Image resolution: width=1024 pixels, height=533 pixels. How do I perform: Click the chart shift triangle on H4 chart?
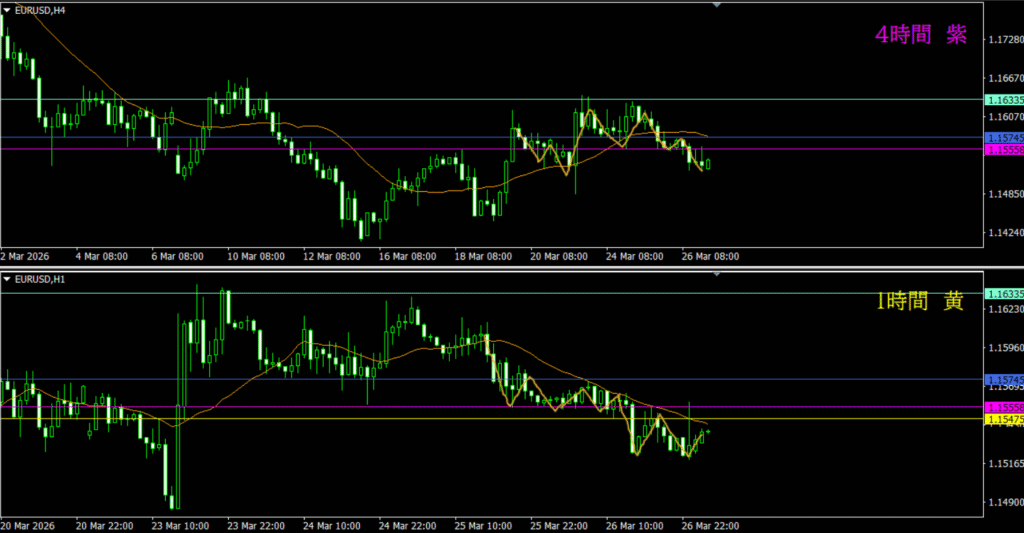point(716,6)
